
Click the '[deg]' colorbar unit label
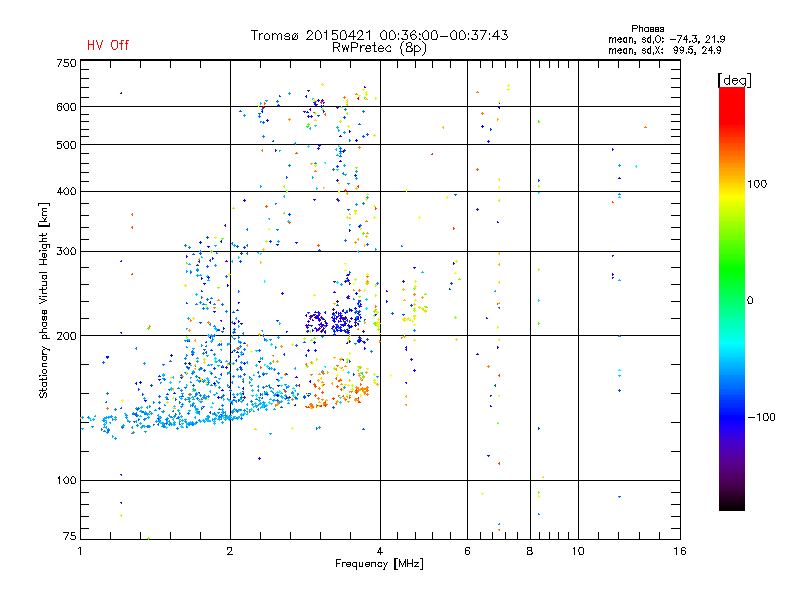pyautogui.click(x=734, y=80)
